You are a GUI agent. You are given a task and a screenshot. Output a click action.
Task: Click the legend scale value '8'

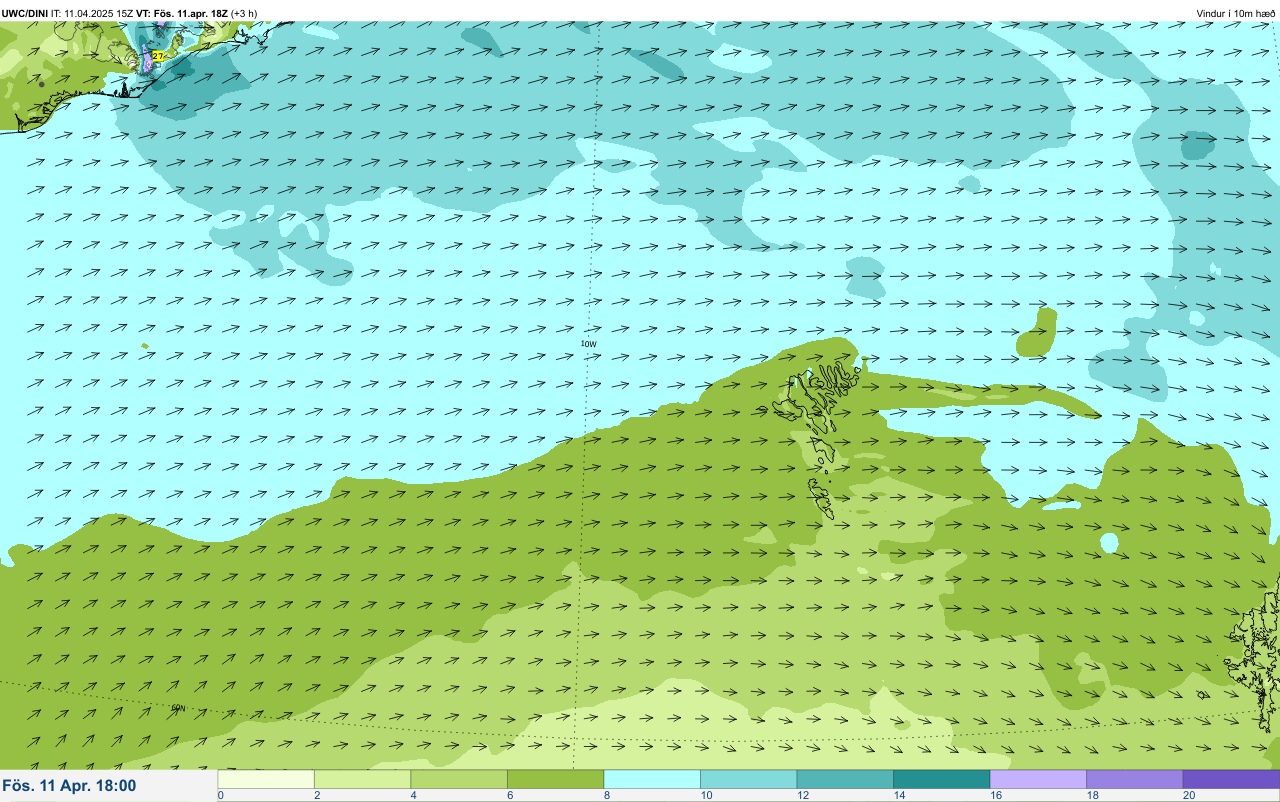(605, 795)
